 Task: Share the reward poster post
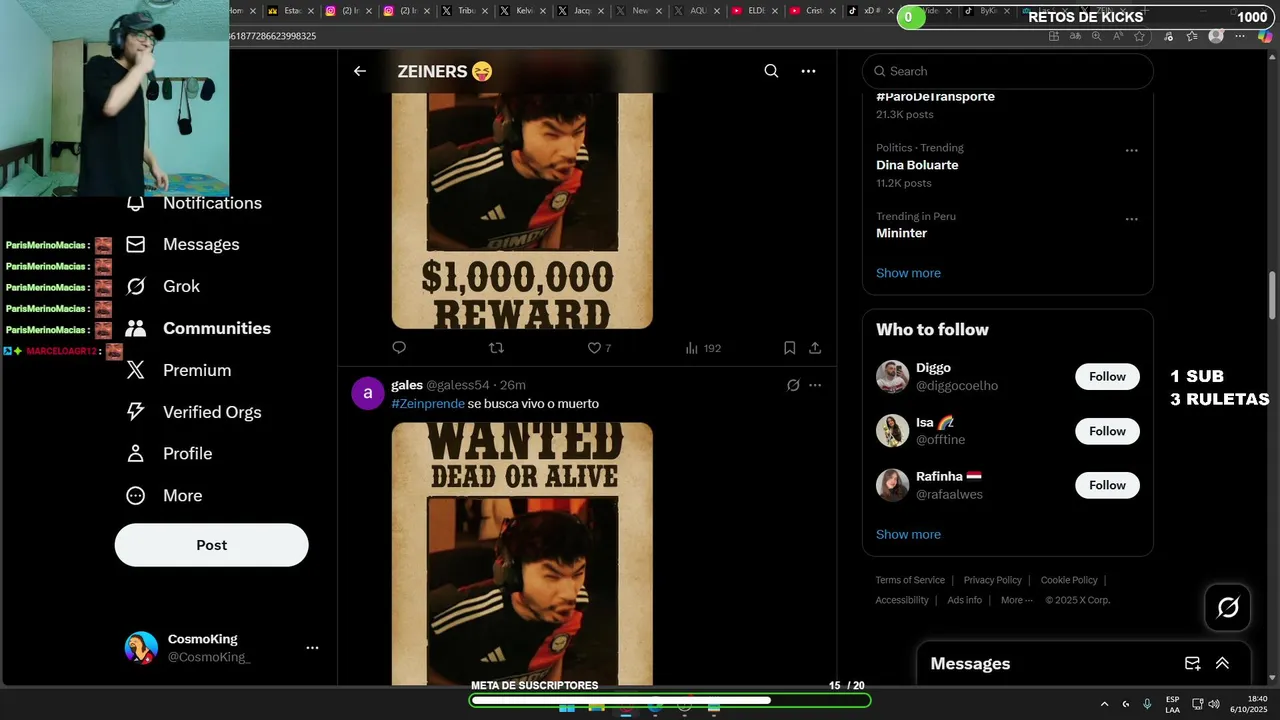point(815,348)
